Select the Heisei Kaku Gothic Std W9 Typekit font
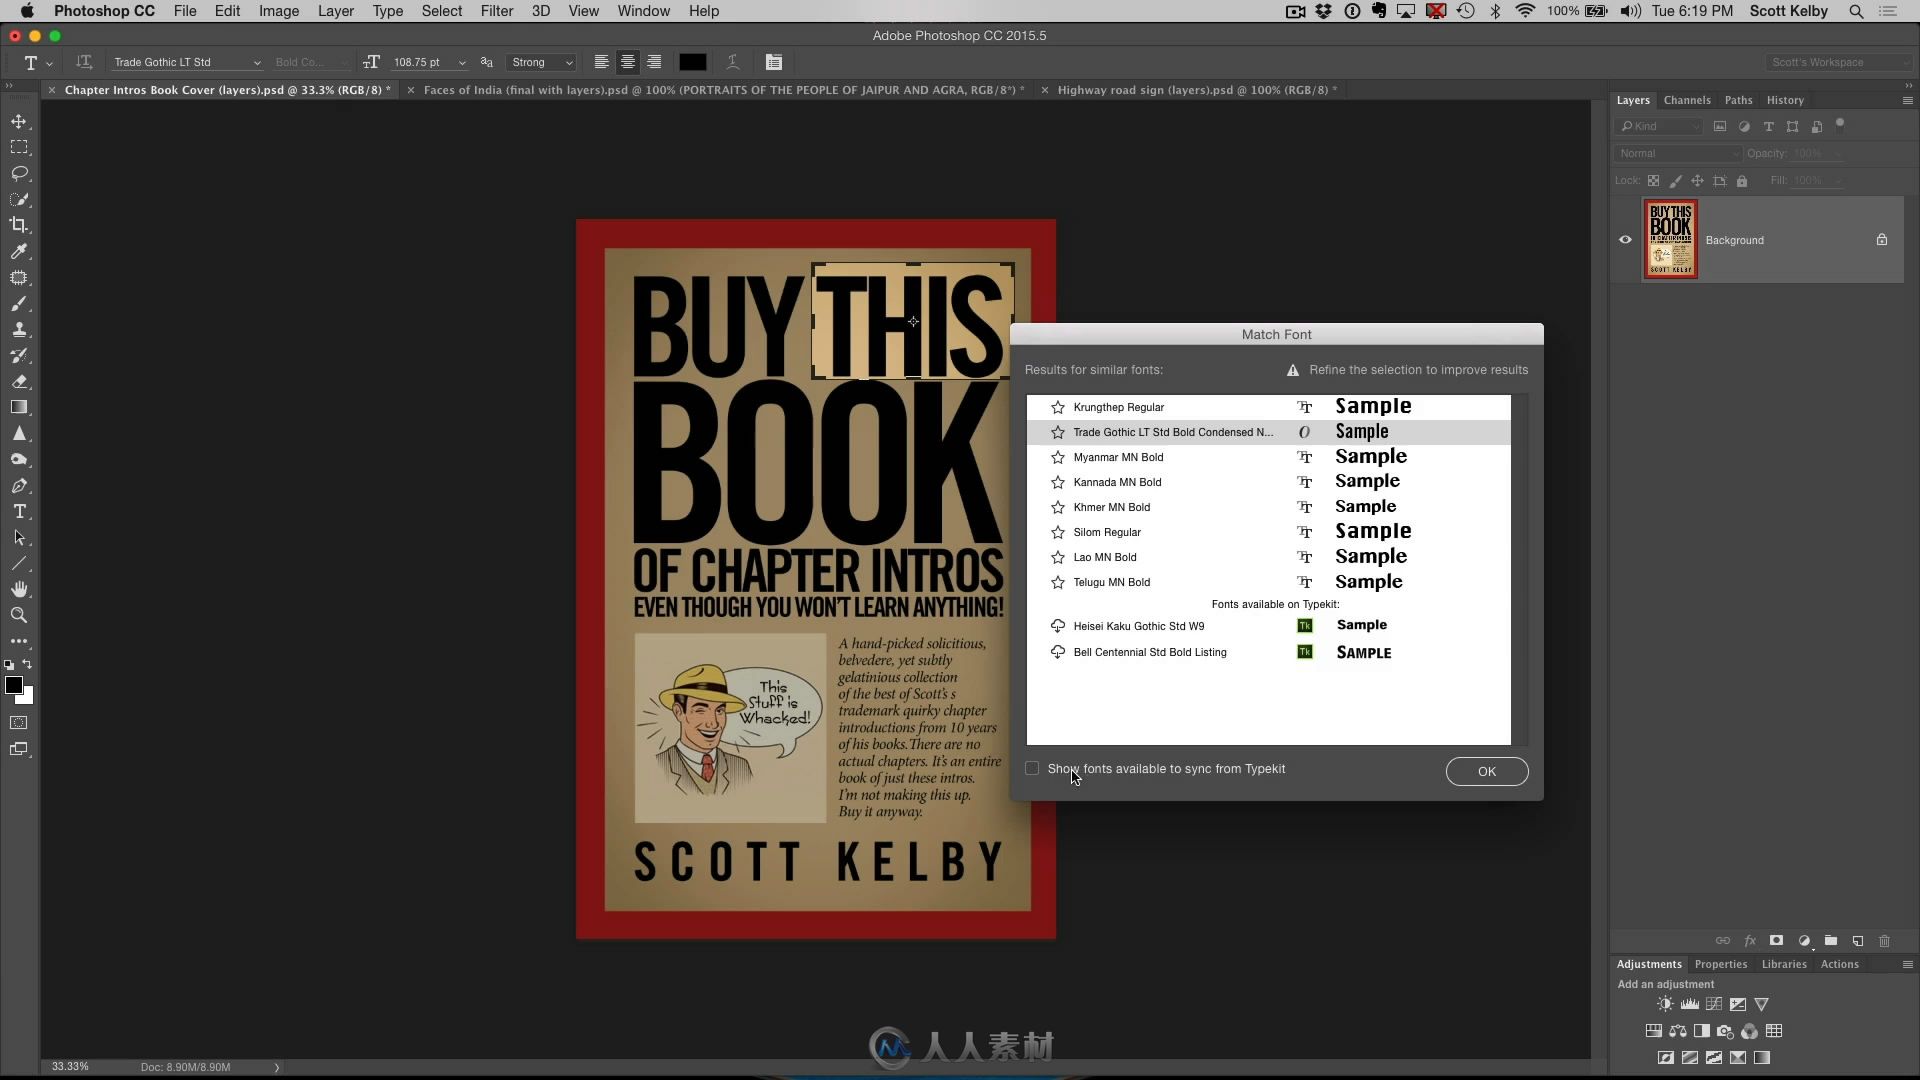Viewport: 1920px width, 1080px height. point(1268,626)
